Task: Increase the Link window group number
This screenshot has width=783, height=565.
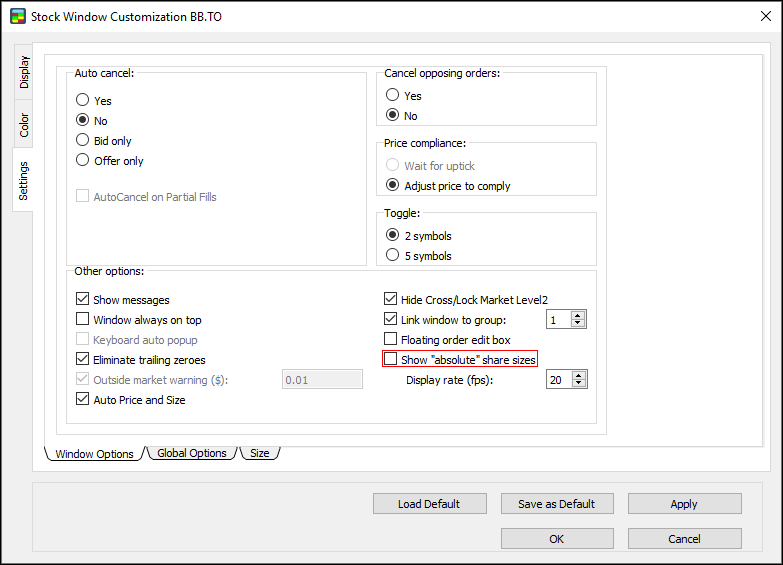Action: click(579, 315)
